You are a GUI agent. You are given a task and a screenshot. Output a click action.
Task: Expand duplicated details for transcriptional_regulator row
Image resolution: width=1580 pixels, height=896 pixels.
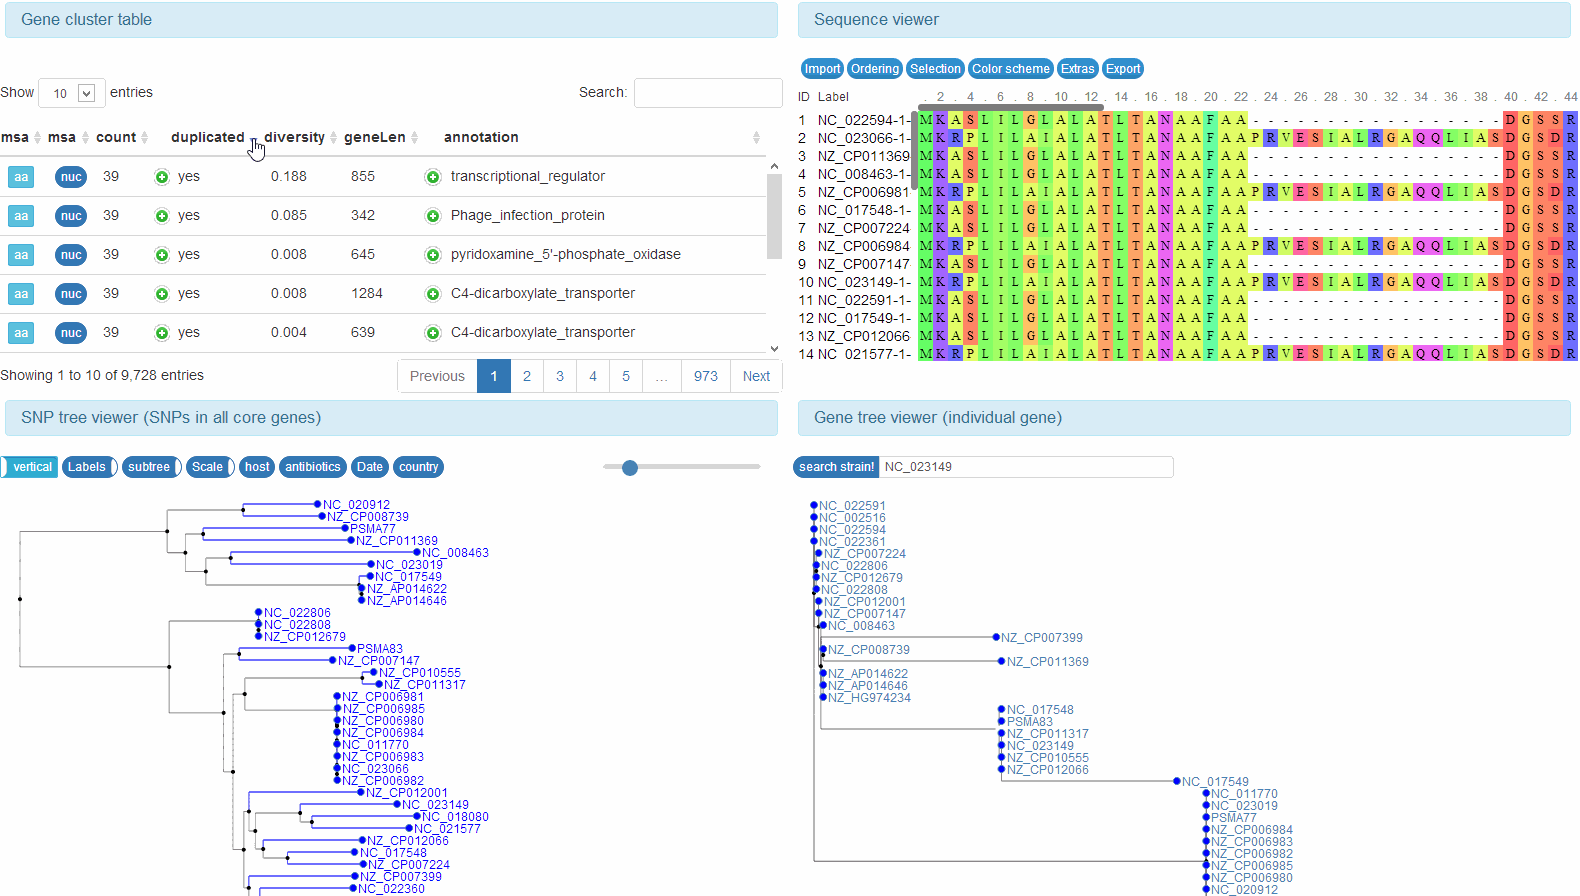pyautogui.click(x=162, y=177)
